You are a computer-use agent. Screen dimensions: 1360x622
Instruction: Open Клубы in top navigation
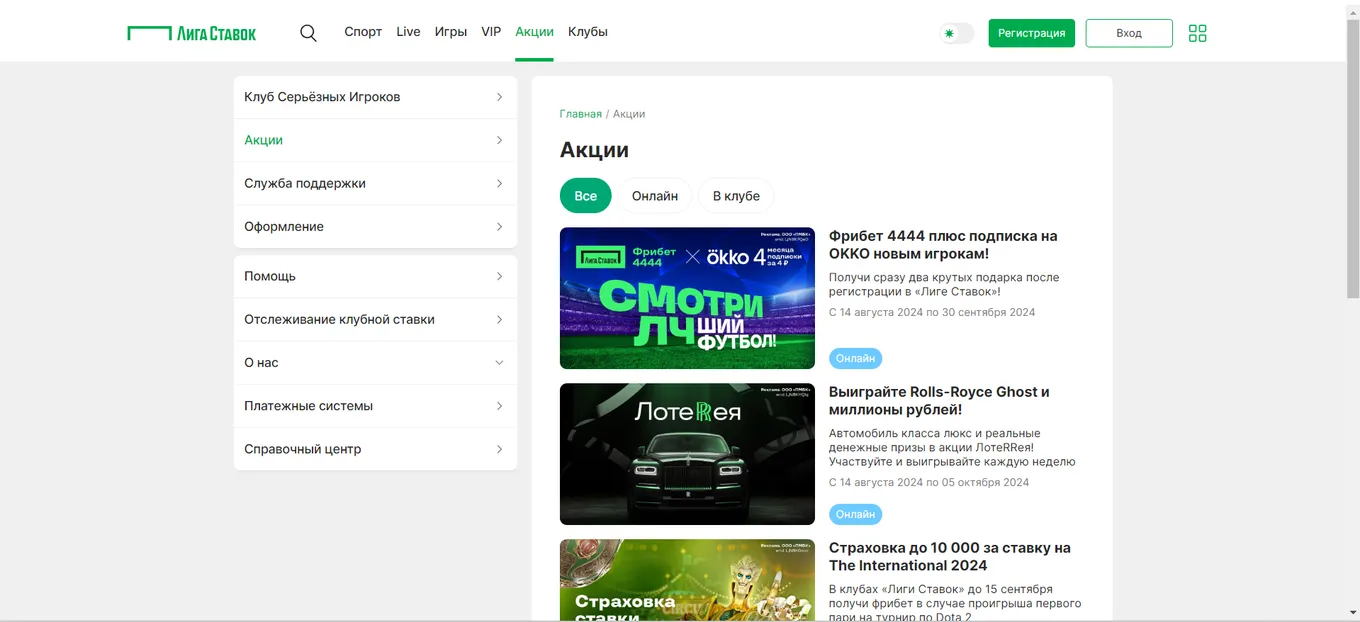[588, 32]
